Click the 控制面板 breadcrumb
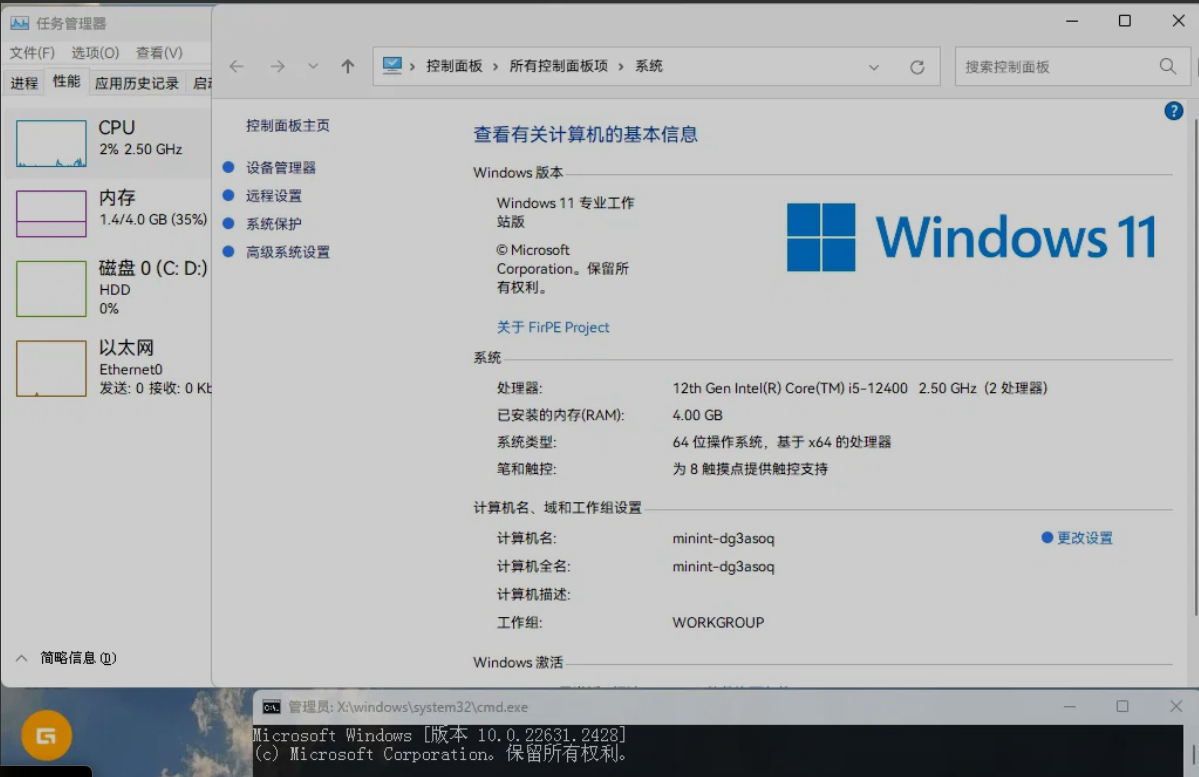1199x777 pixels. pyautogui.click(x=454, y=67)
